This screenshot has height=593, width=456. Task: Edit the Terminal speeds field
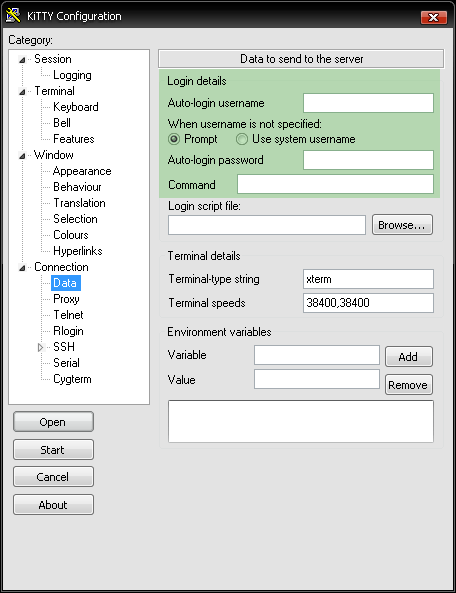point(368,303)
